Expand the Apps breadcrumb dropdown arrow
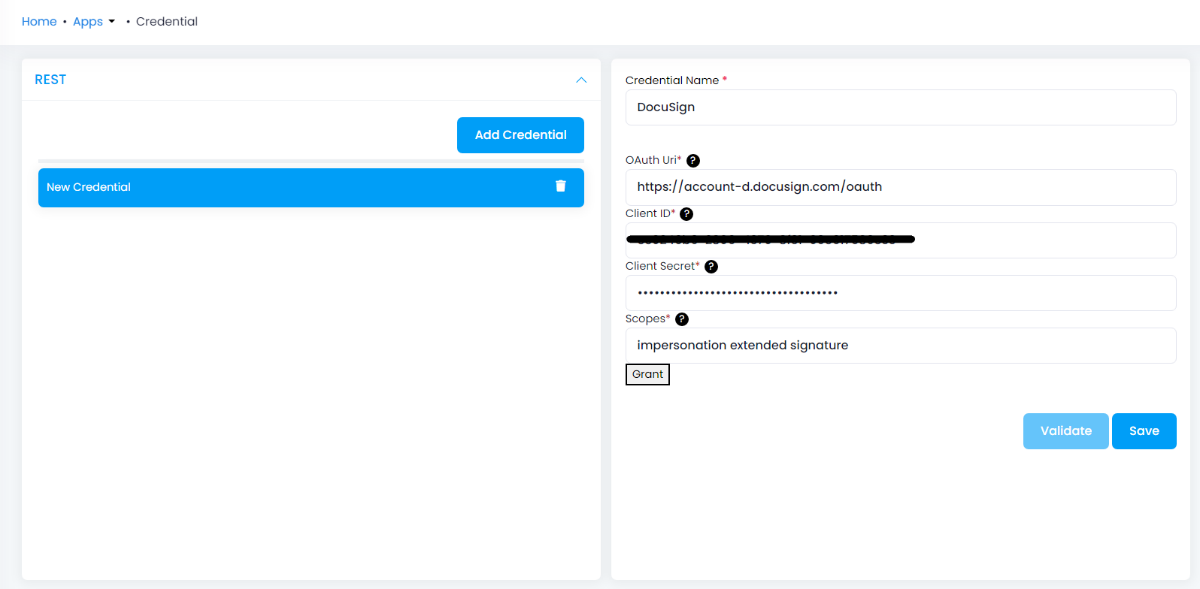1200x589 pixels. coord(111,21)
